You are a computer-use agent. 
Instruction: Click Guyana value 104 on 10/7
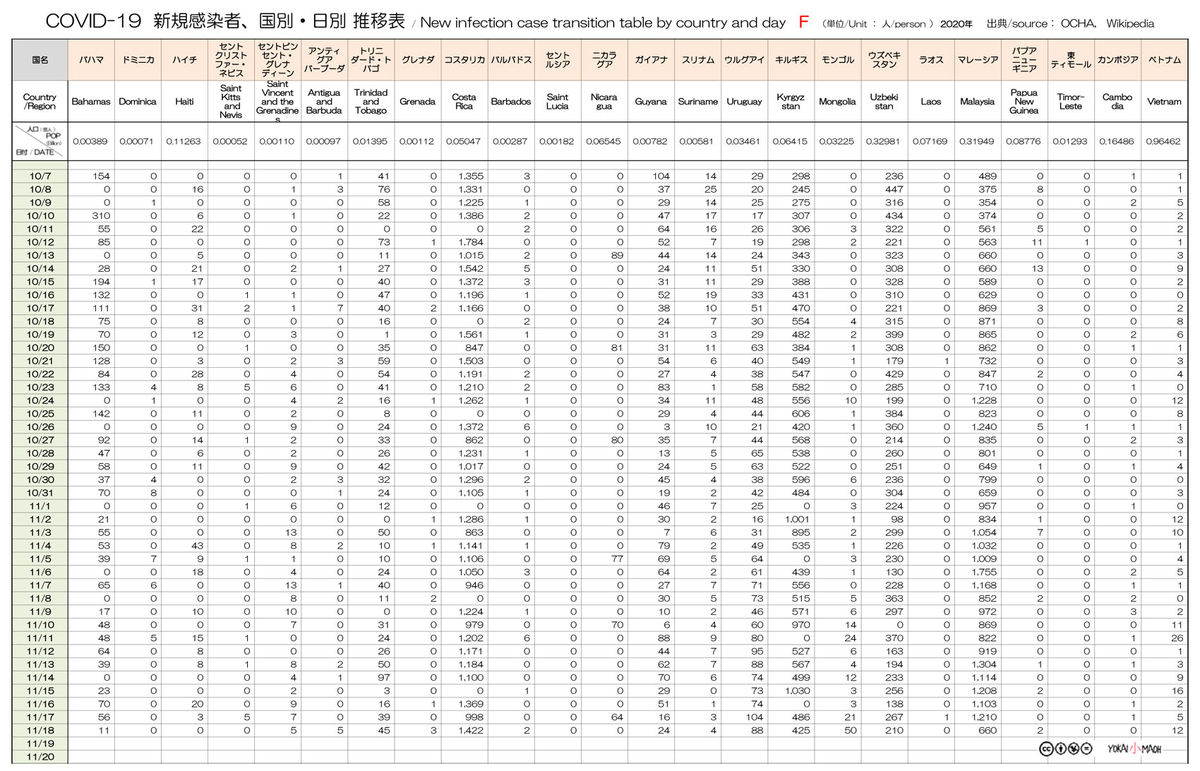661,175
